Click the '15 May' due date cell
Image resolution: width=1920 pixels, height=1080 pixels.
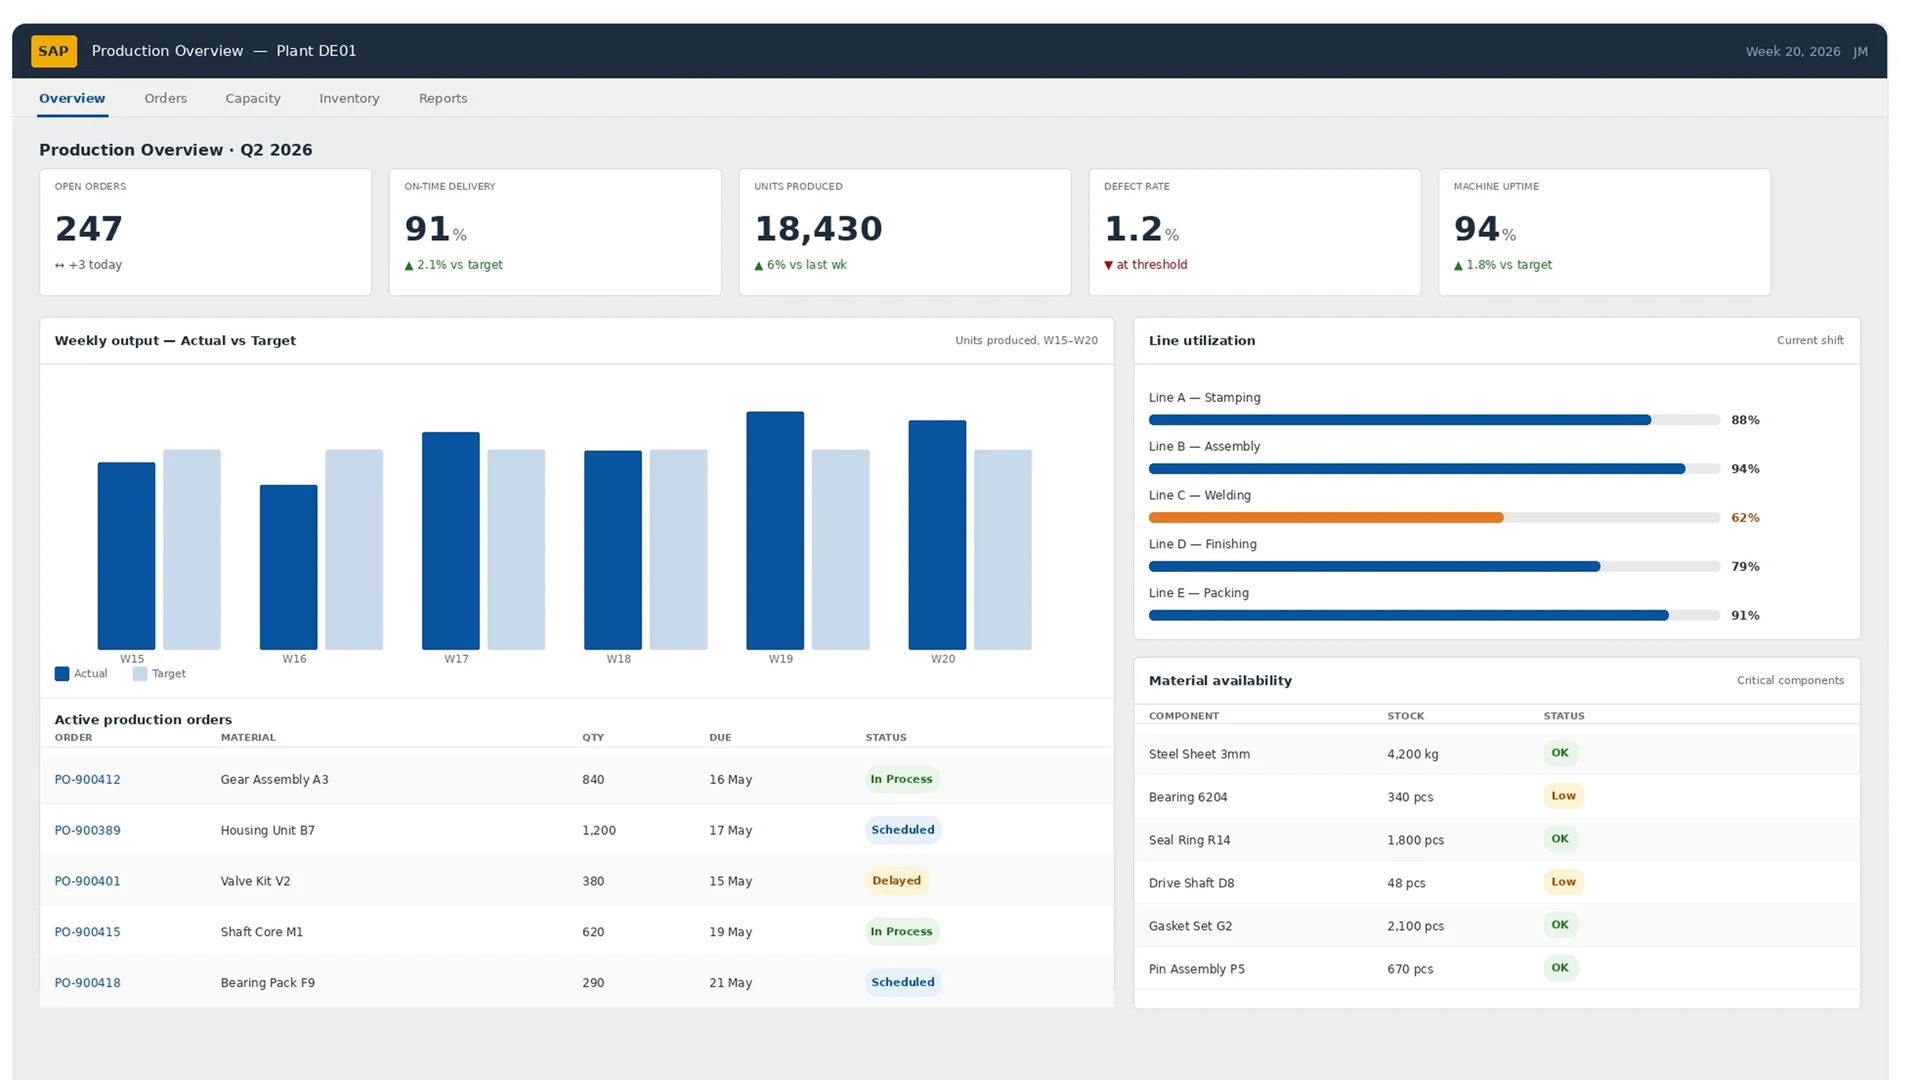point(730,882)
